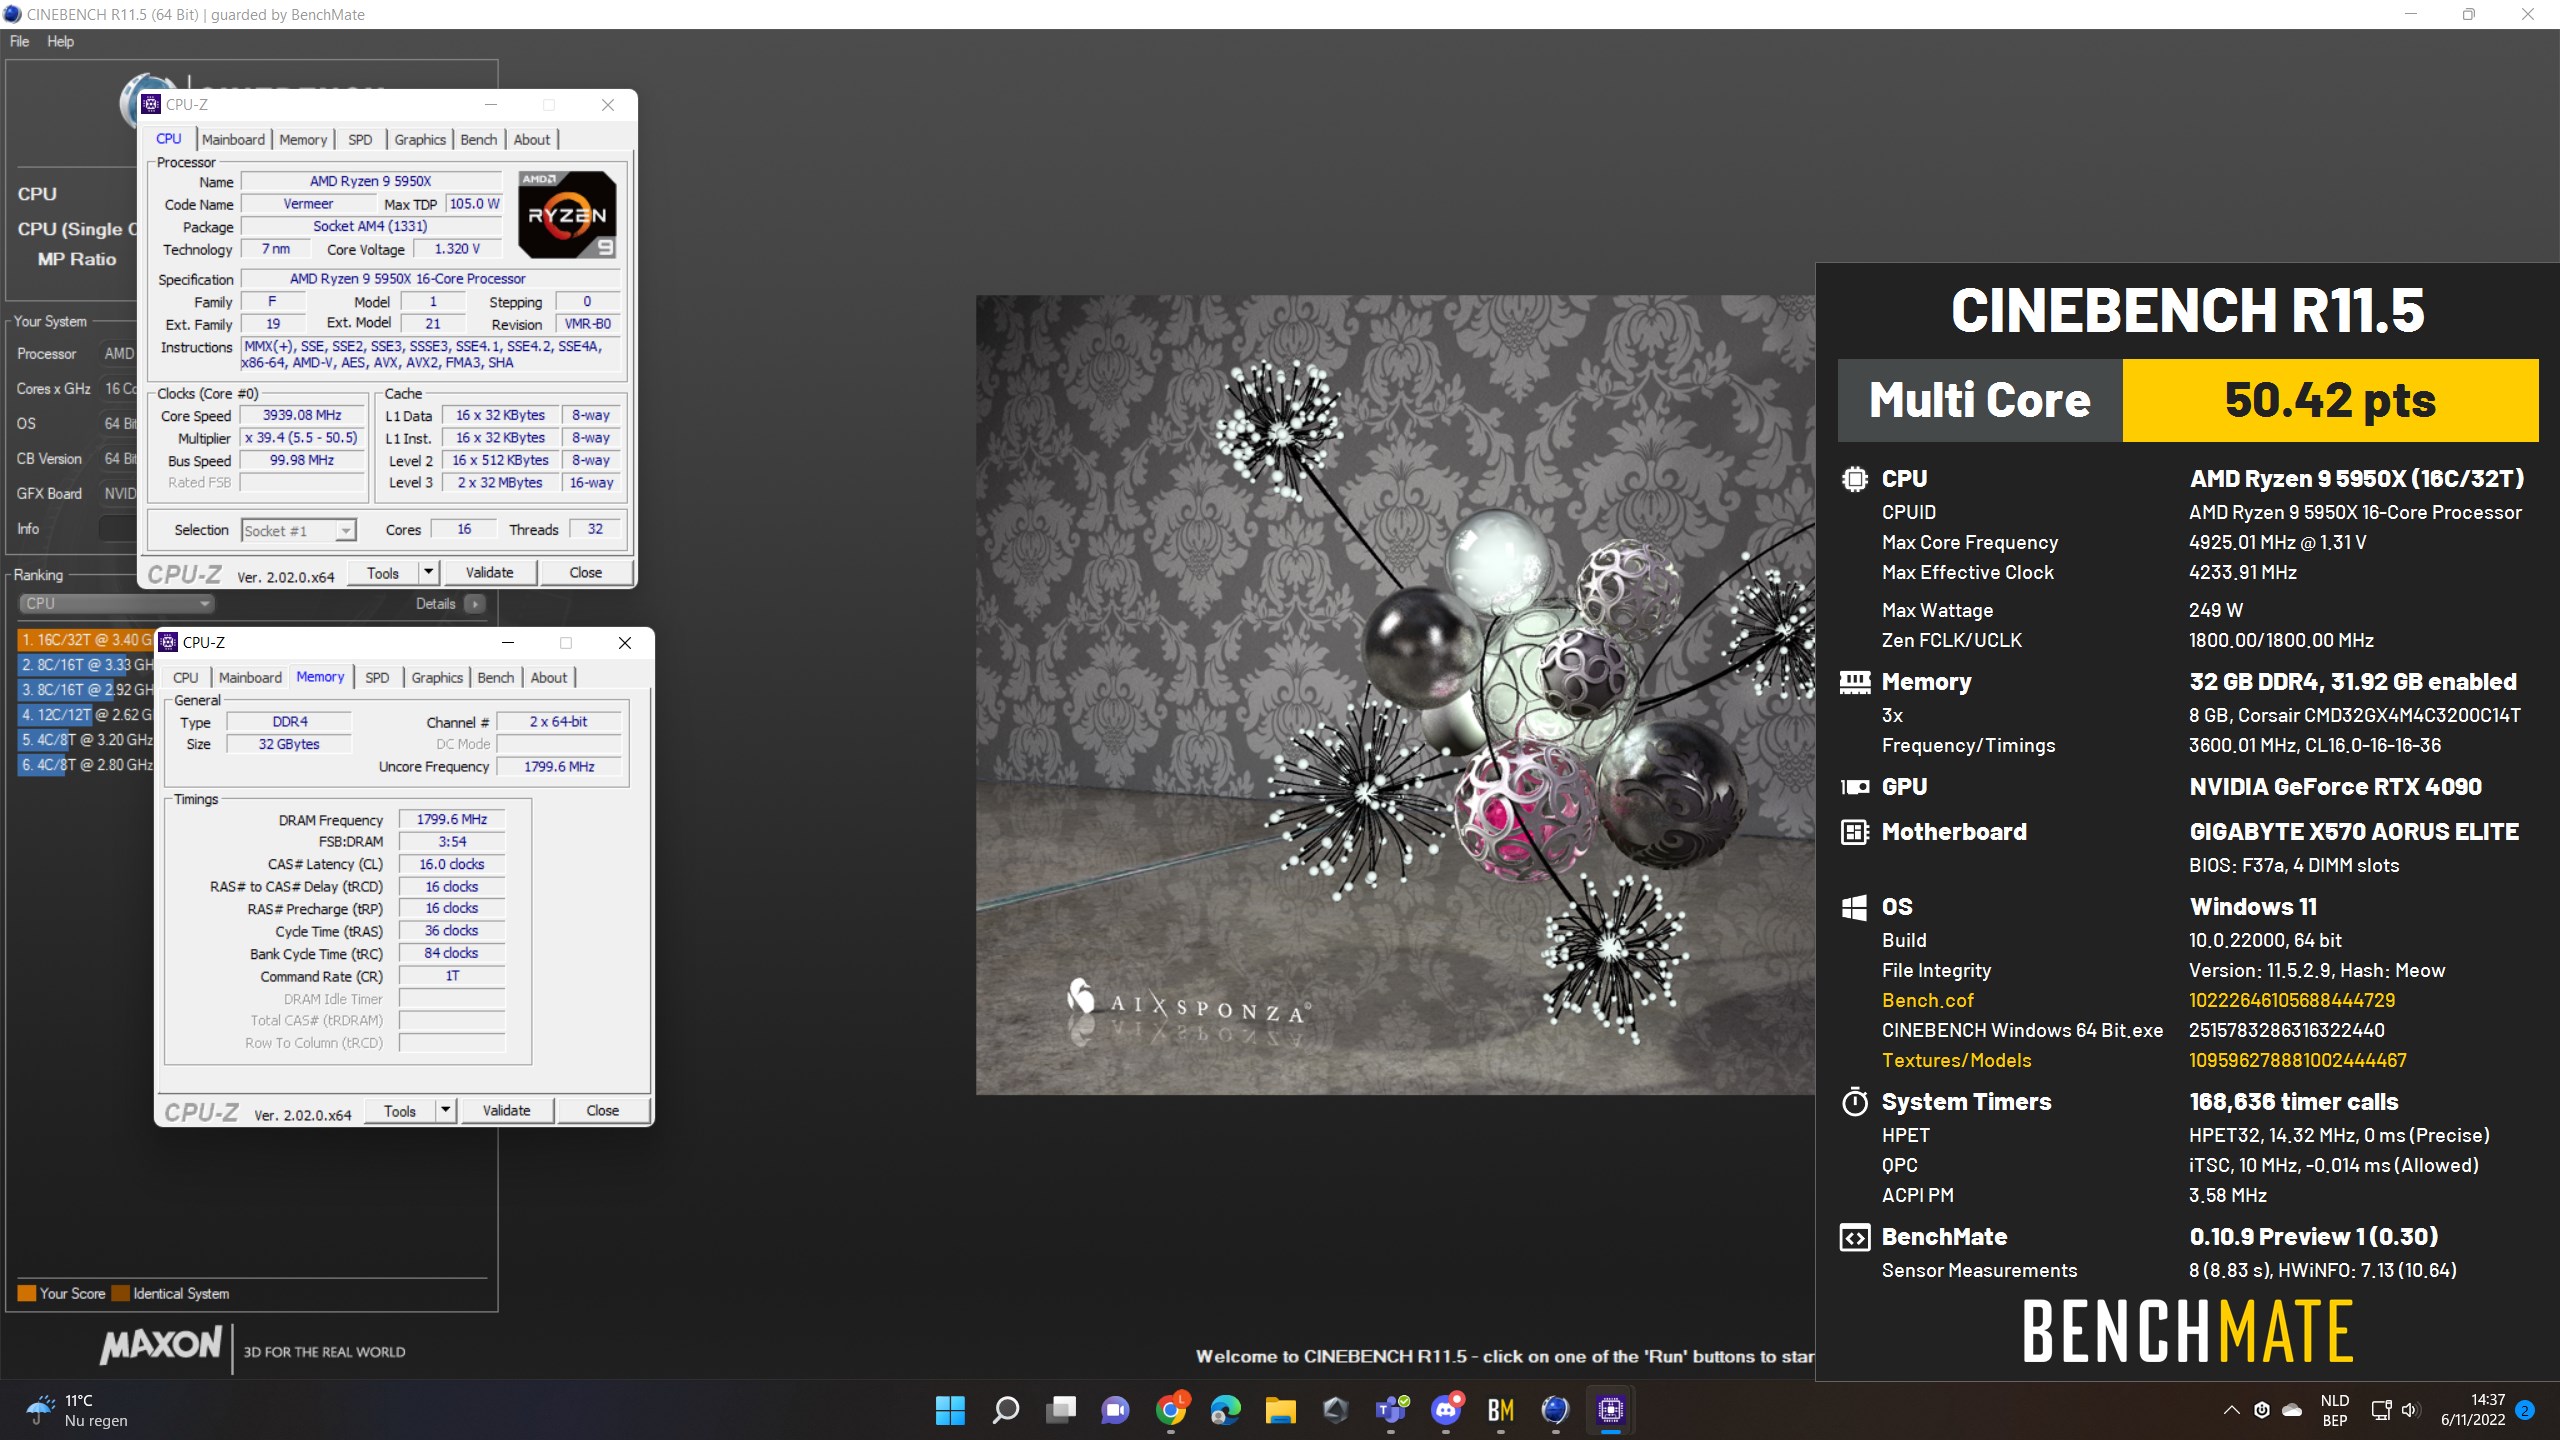This screenshot has height=1440, width=2560.
Task: Switch the NLD BEP input language
Action: coord(2335,1410)
